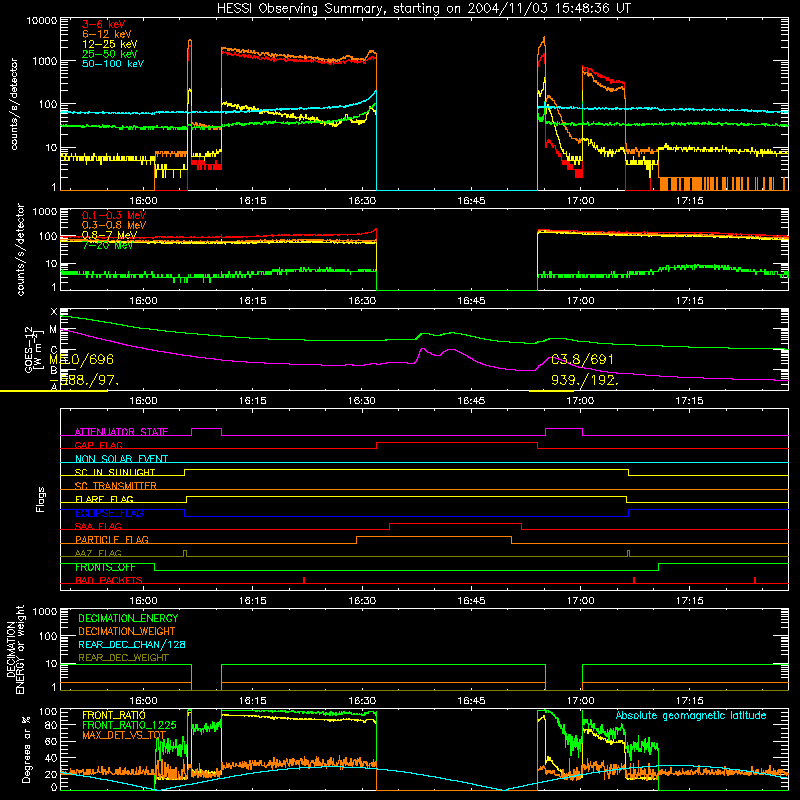Screen dimensions: 800x800
Task: Click the "DECIMATION_WEIGHT" legend label
Action: coord(127,632)
